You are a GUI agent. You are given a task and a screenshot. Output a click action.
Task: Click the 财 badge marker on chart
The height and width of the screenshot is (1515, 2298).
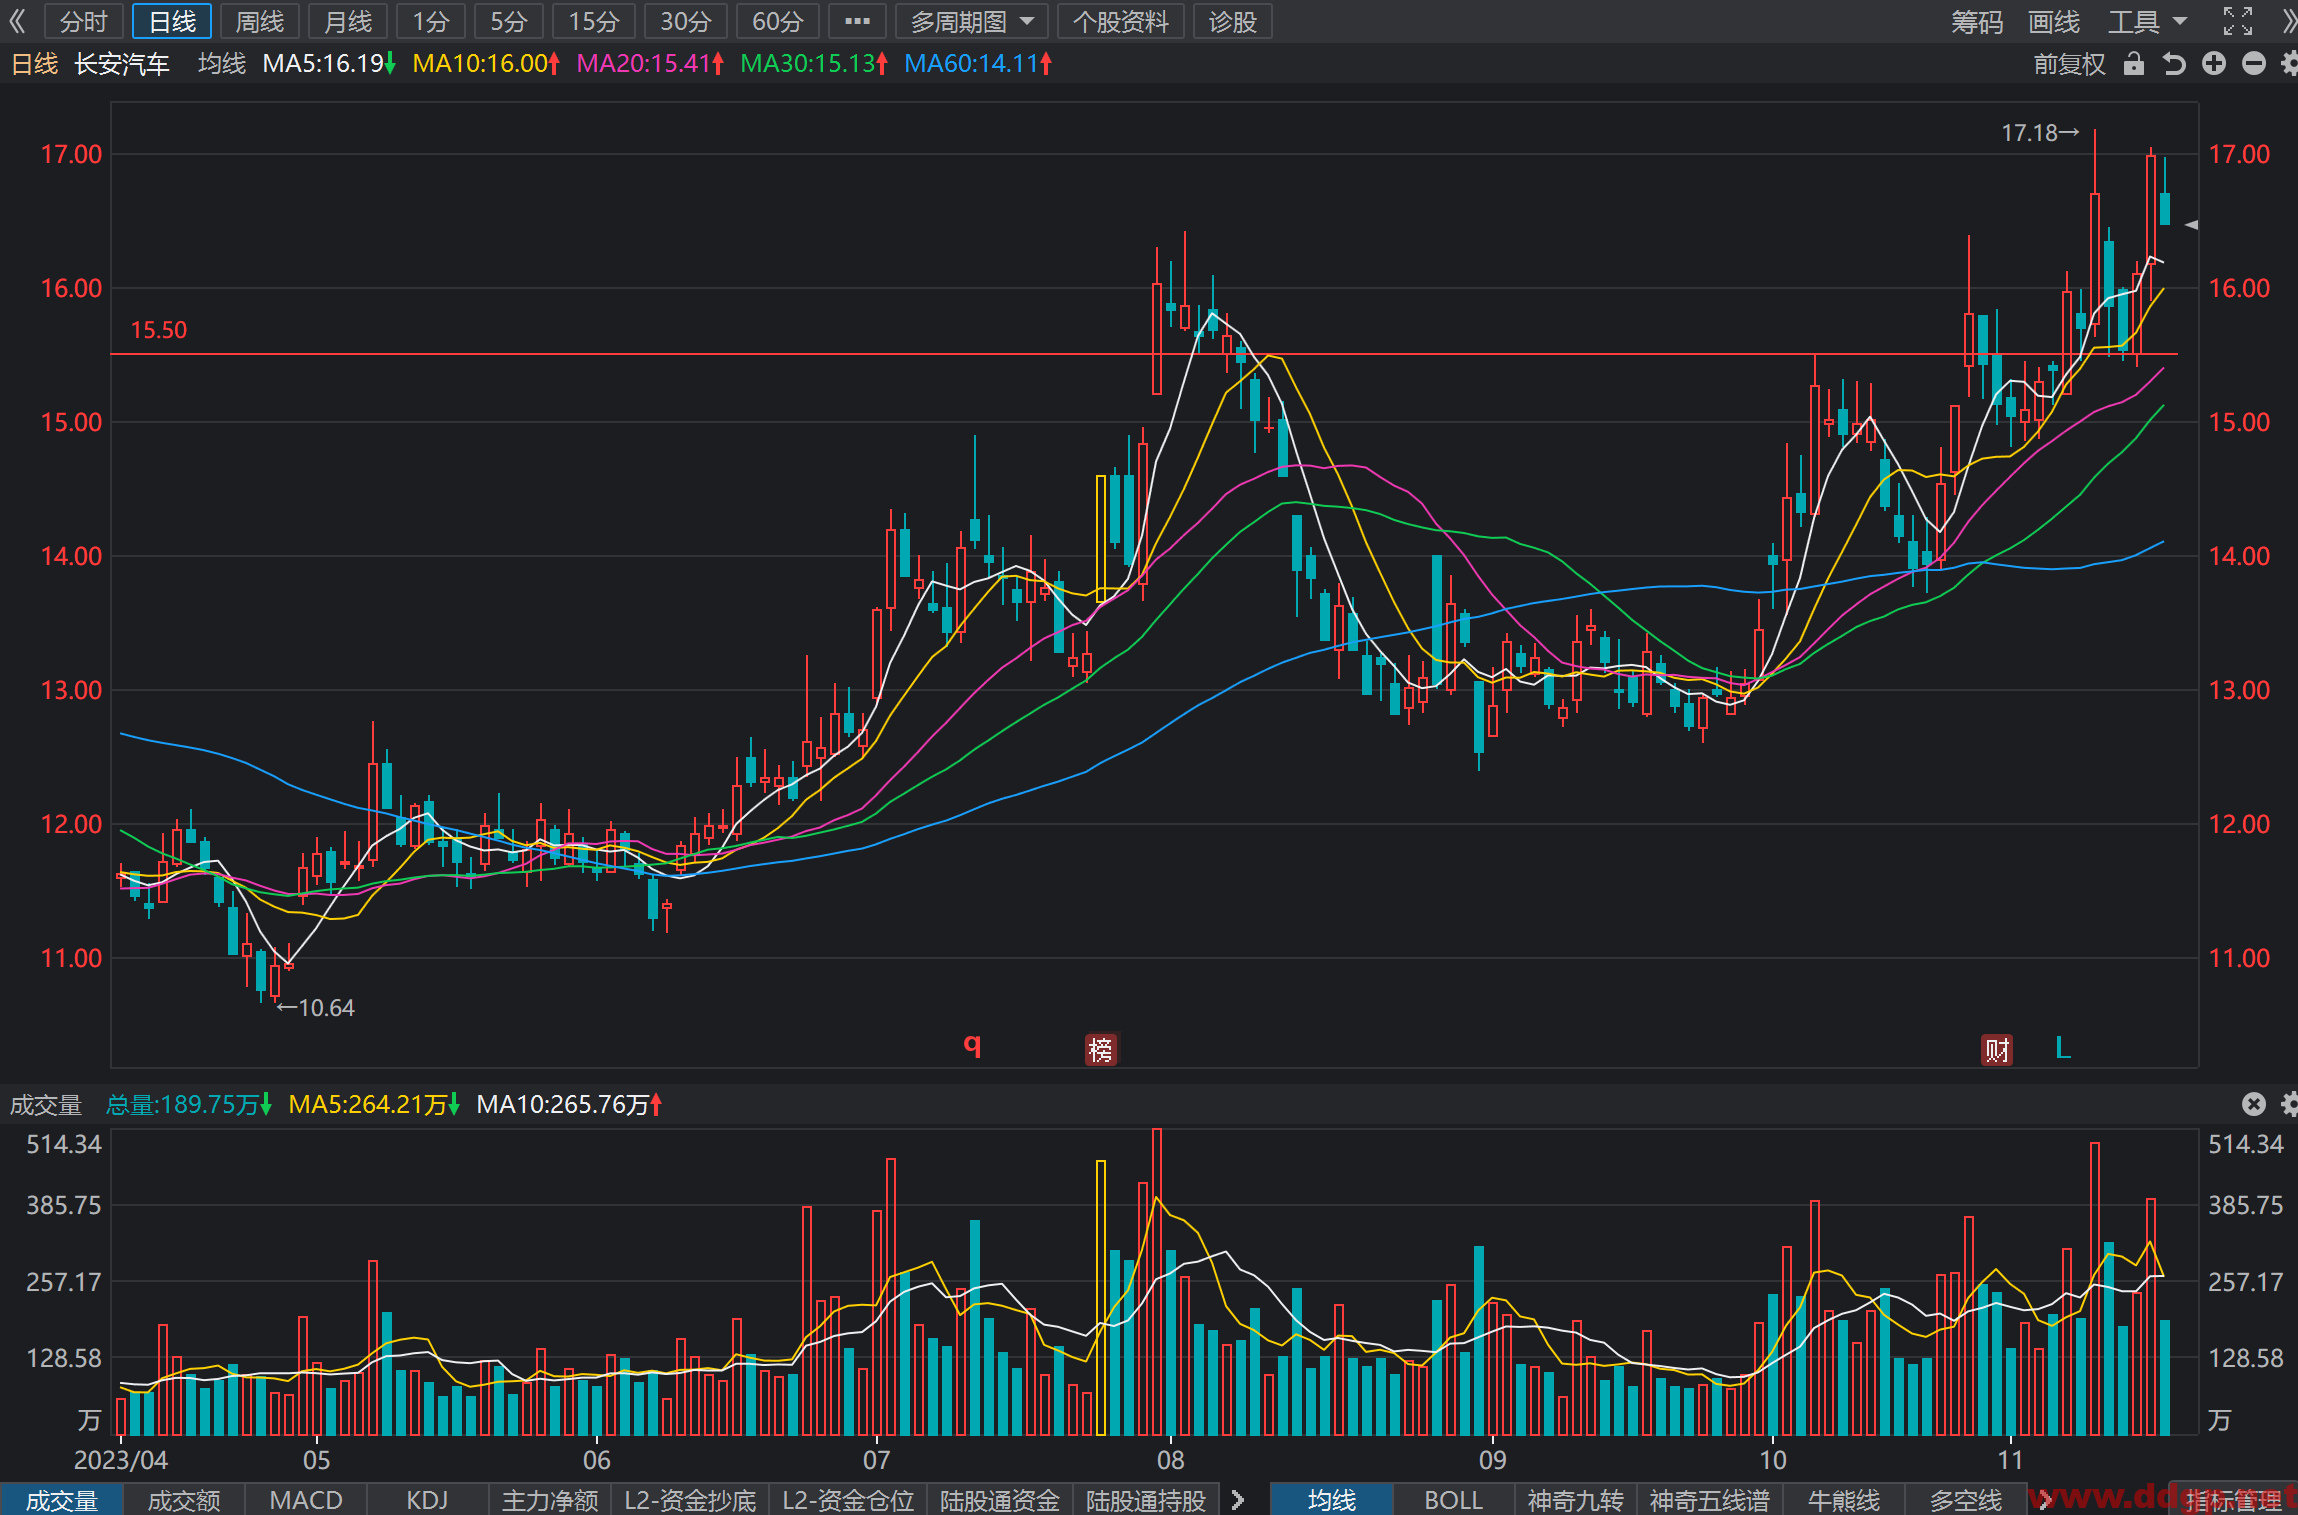point(1997,1049)
